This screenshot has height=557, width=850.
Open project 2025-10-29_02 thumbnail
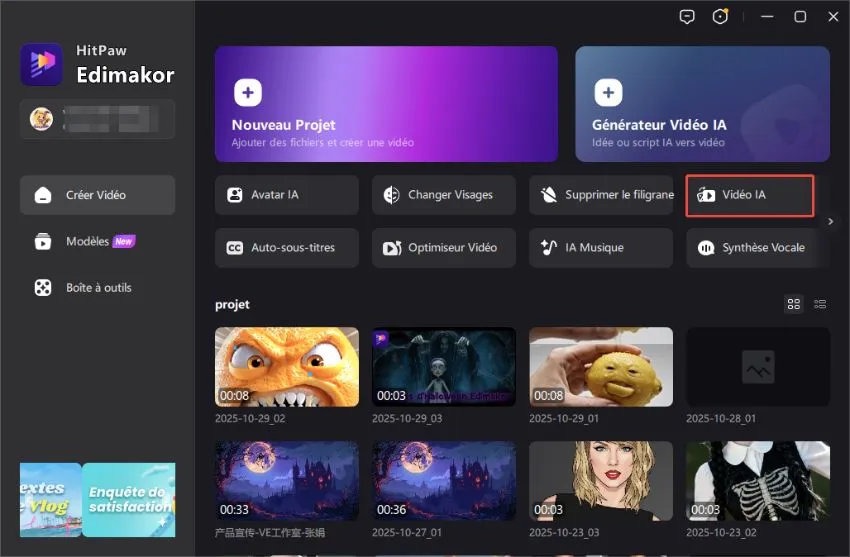tap(286, 366)
